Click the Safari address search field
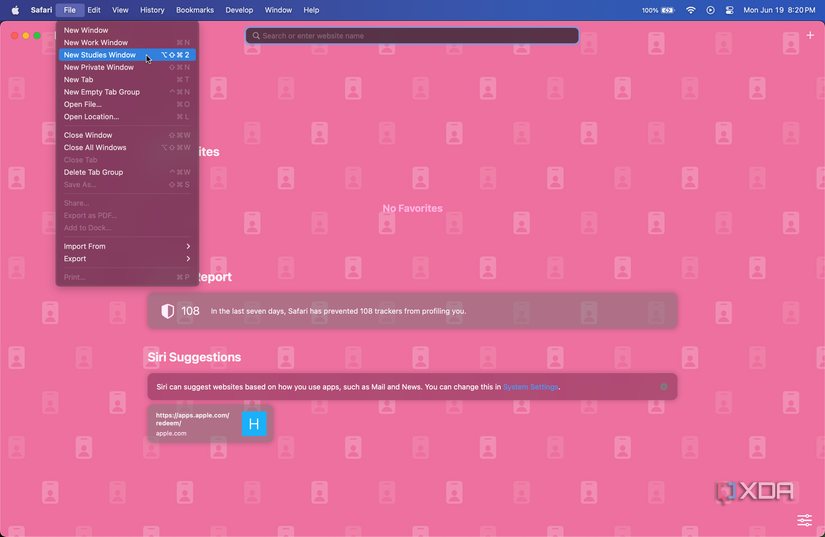Image resolution: width=825 pixels, height=537 pixels. pyautogui.click(x=412, y=36)
